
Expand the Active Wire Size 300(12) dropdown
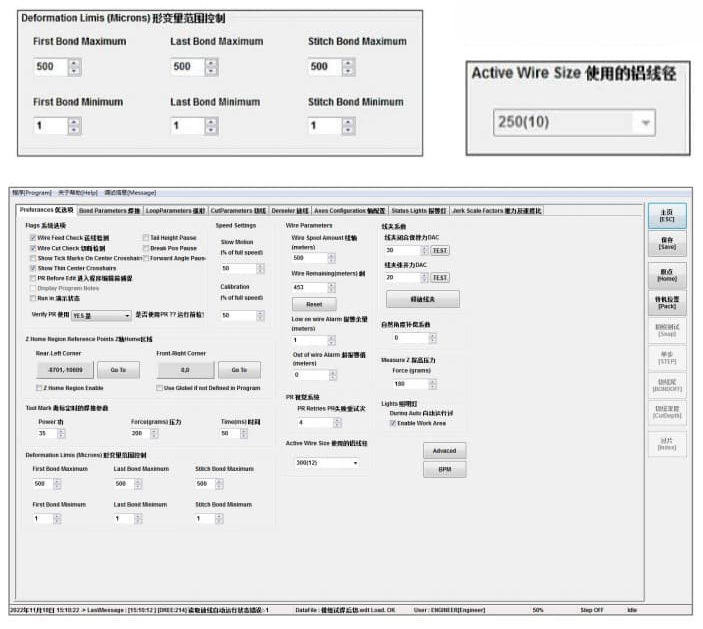[x=327, y=463]
